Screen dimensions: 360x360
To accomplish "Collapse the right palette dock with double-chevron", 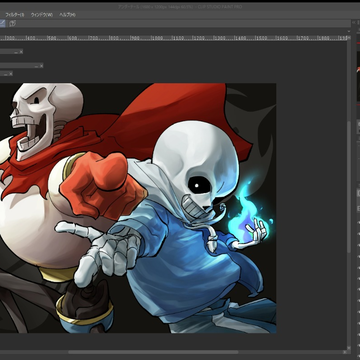I will click(354, 22).
